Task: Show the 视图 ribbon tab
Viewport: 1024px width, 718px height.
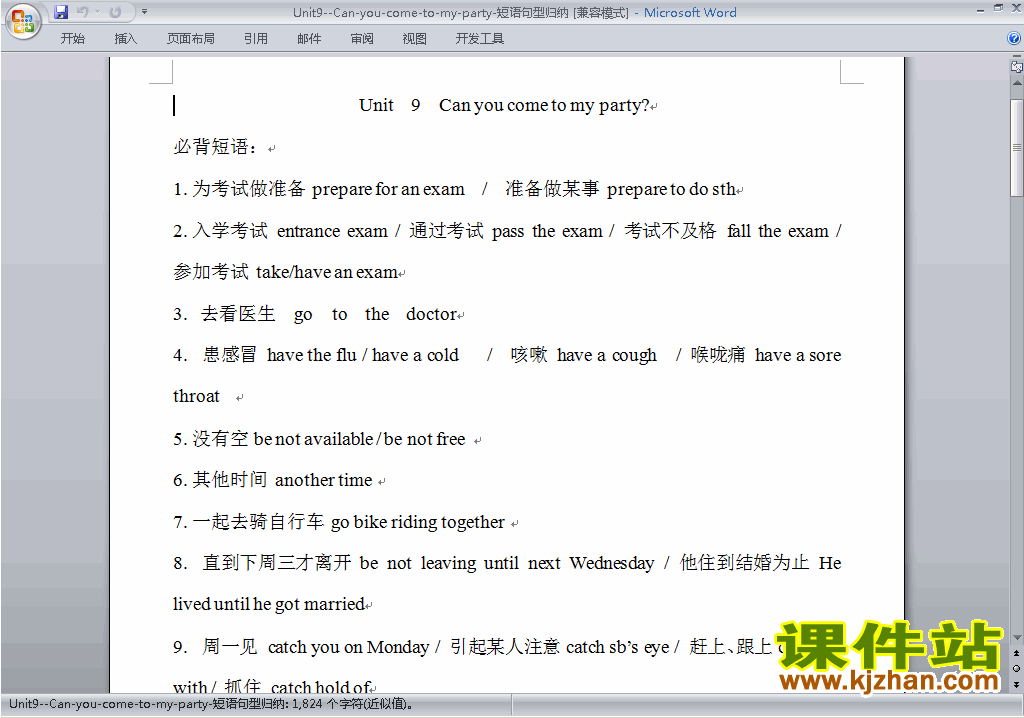Action: [415, 39]
